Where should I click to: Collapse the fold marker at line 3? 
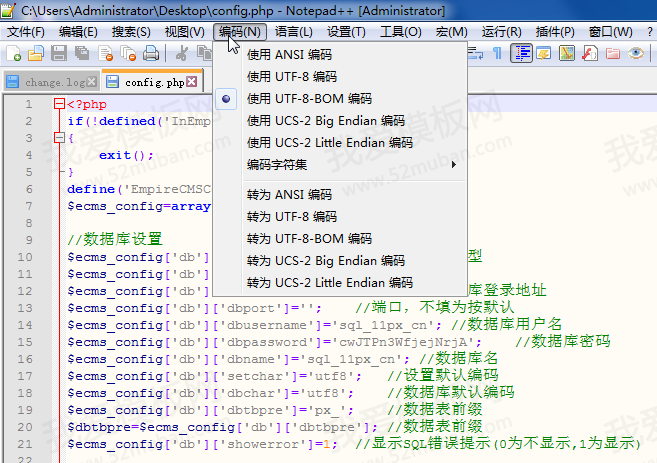click(x=59, y=137)
